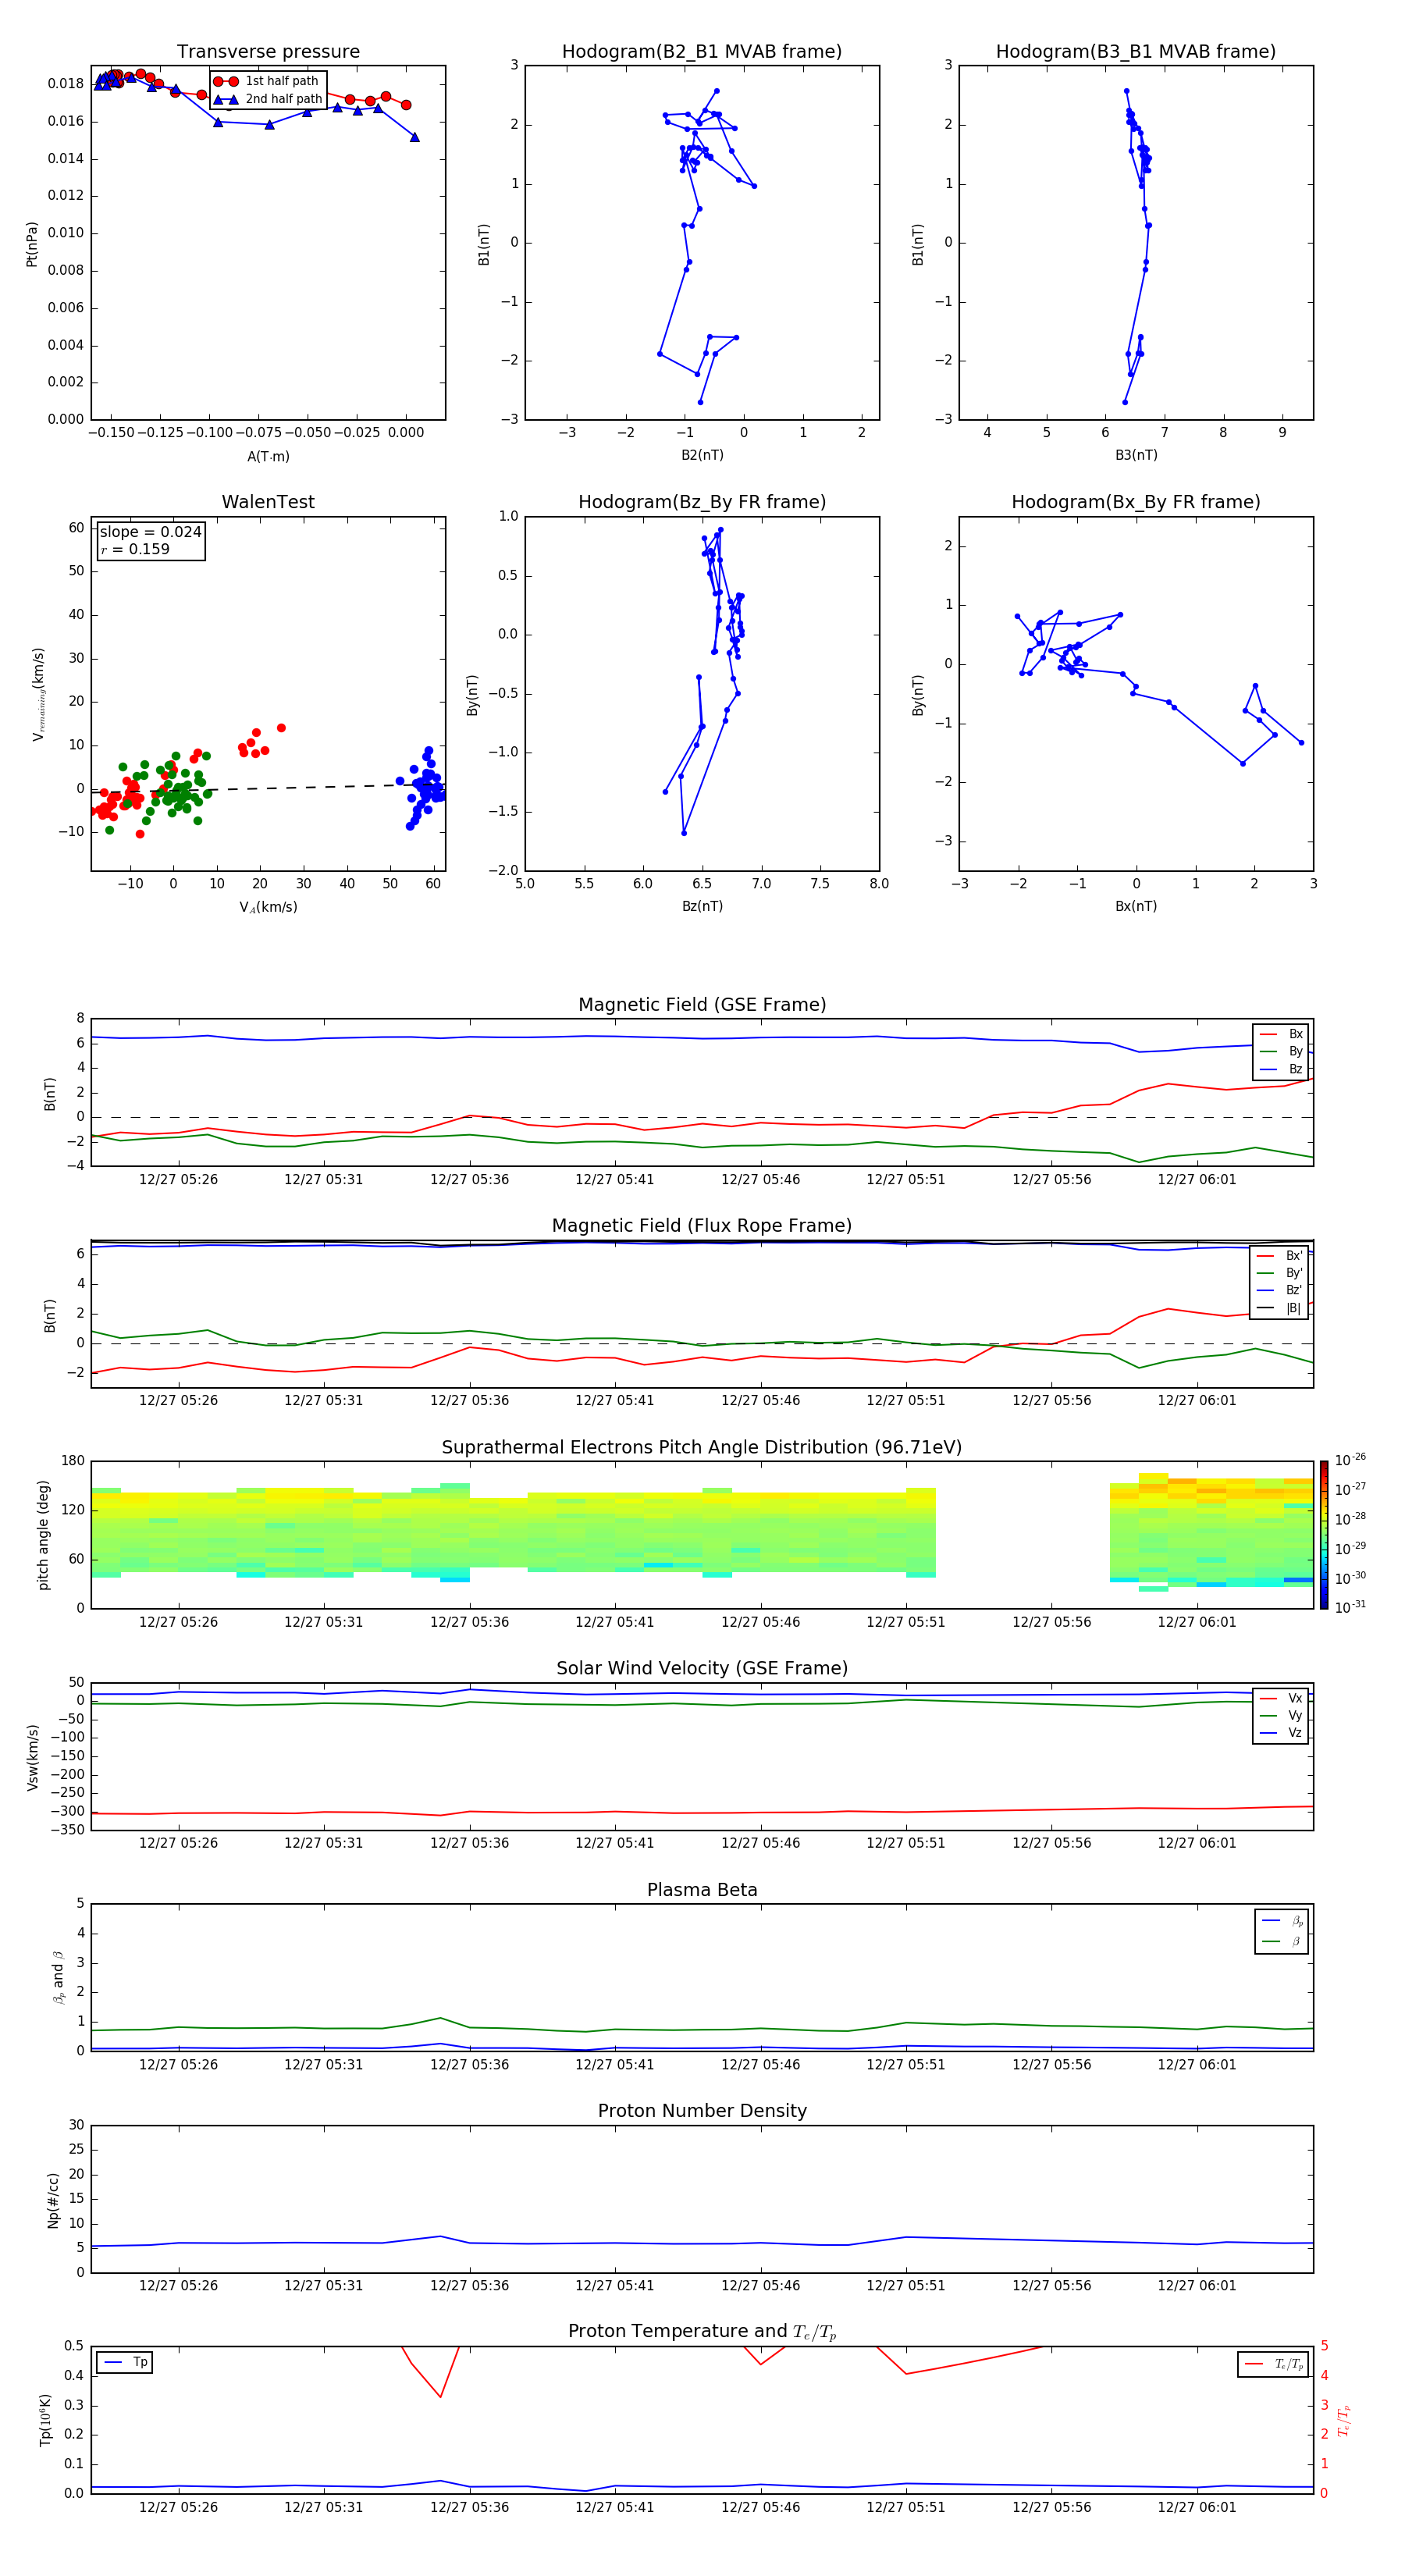The height and width of the screenshot is (2576, 1405).
Task: Click the Tp legend box
Action: pos(125,2363)
